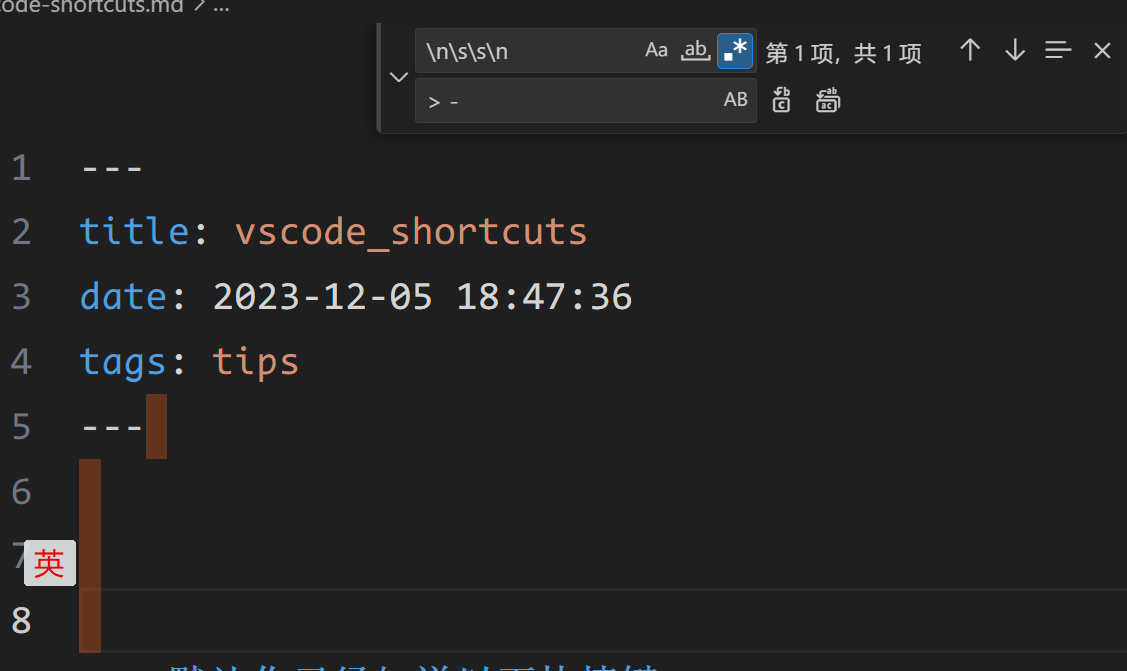Click the Replace All icon
Image resolution: width=1127 pixels, height=671 pixels.
click(827, 100)
